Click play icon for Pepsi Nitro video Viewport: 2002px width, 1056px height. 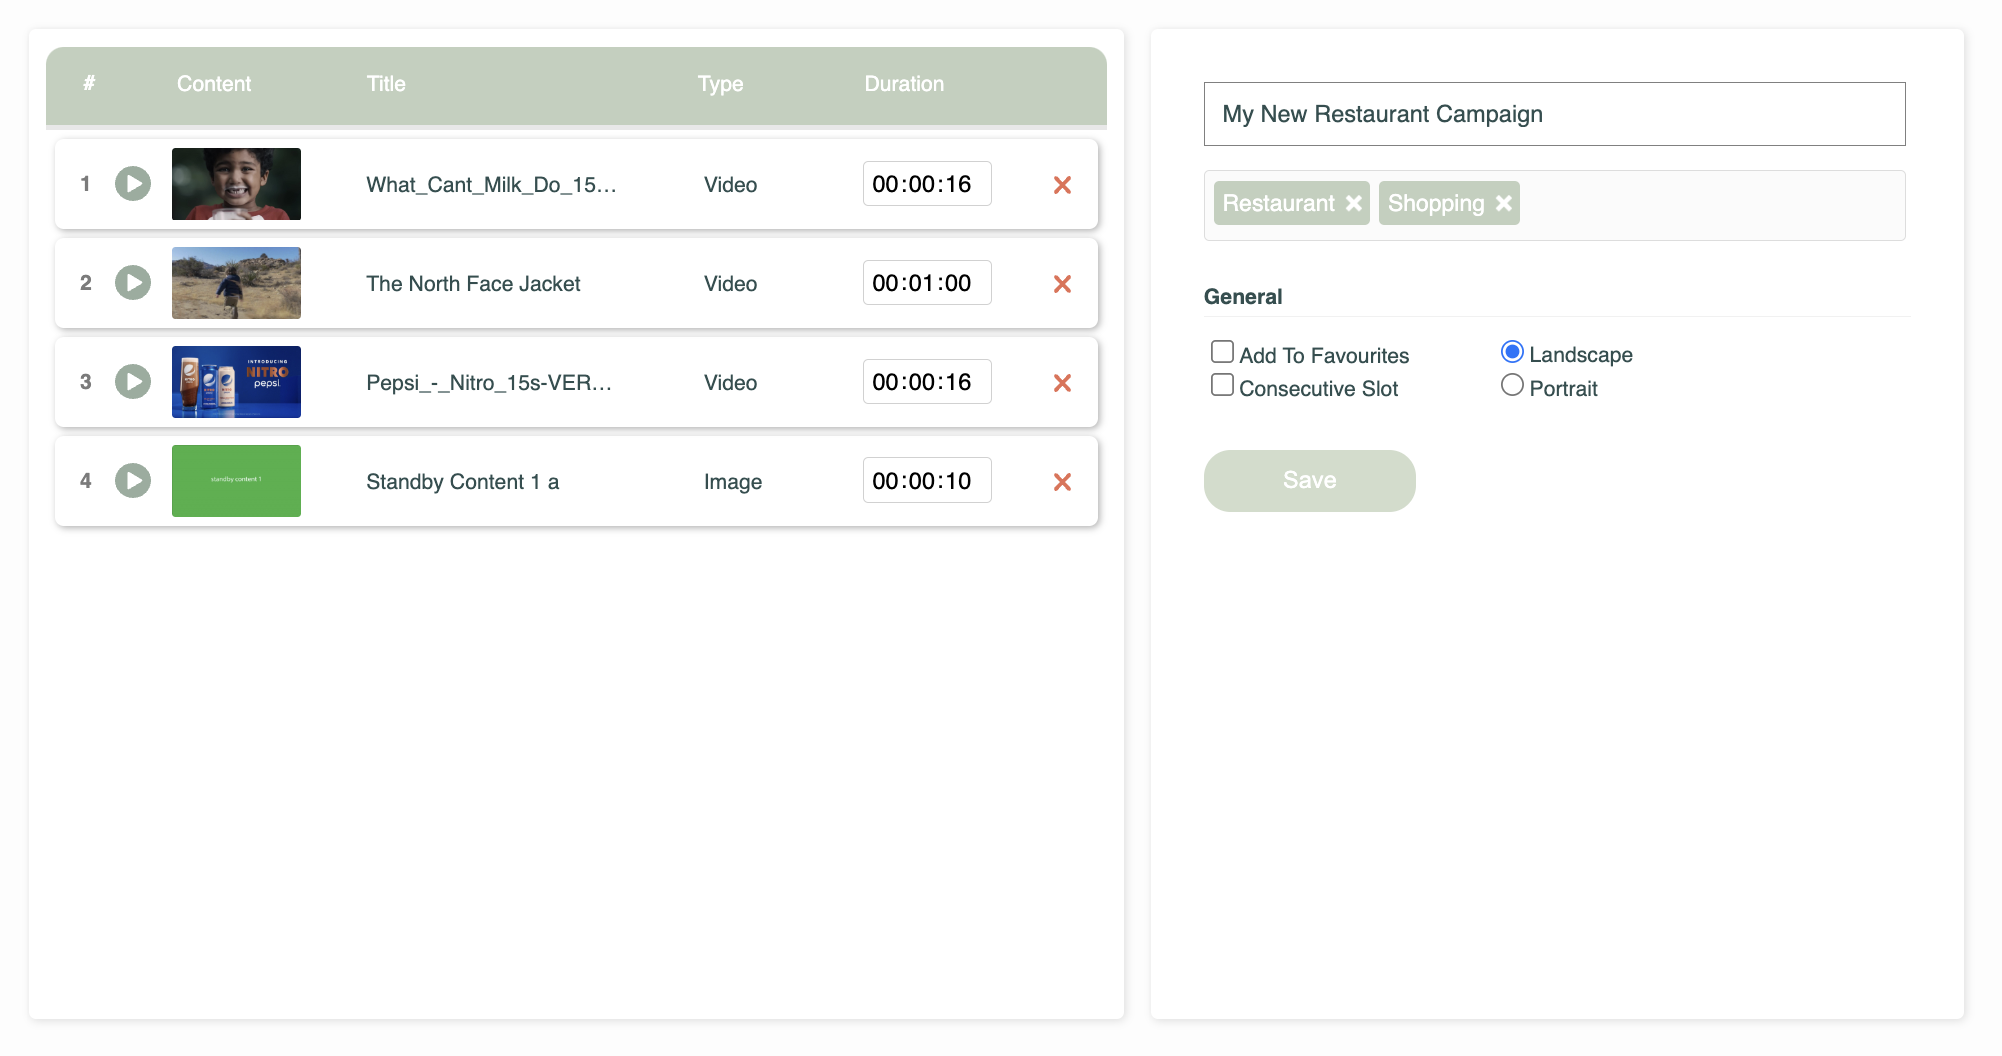click(x=133, y=382)
